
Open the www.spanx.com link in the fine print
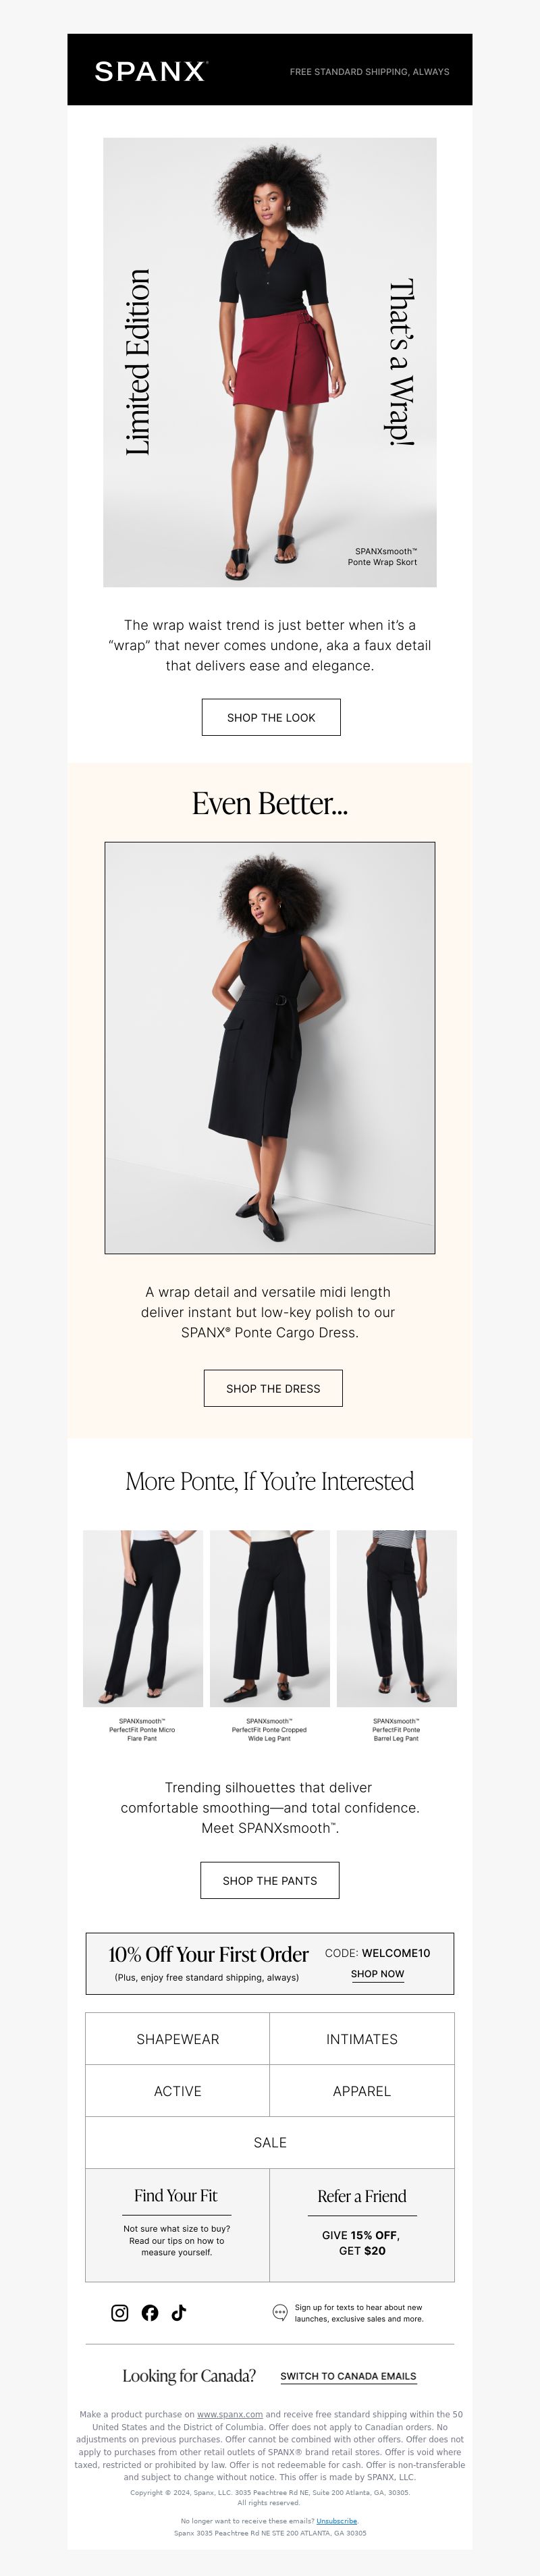[x=230, y=2414]
